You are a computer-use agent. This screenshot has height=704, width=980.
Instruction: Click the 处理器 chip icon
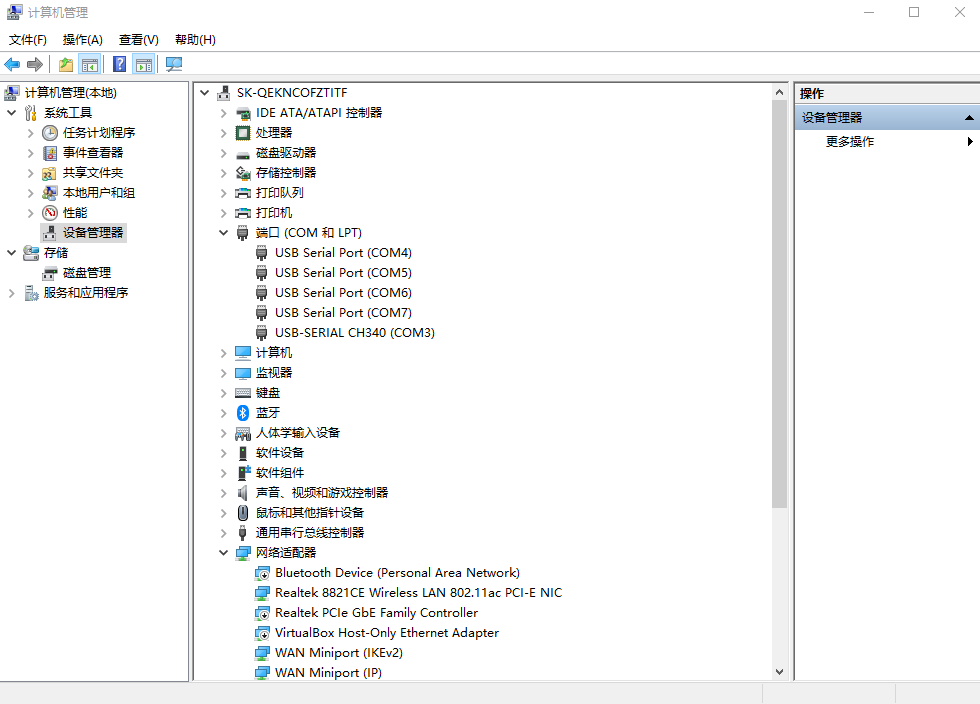tap(242, 133)
